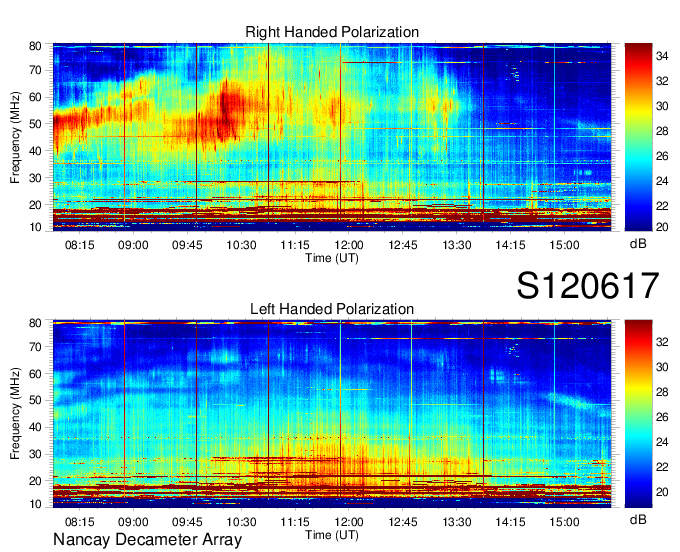Click the Time (UT) label under the lower plot

(332, 535)
